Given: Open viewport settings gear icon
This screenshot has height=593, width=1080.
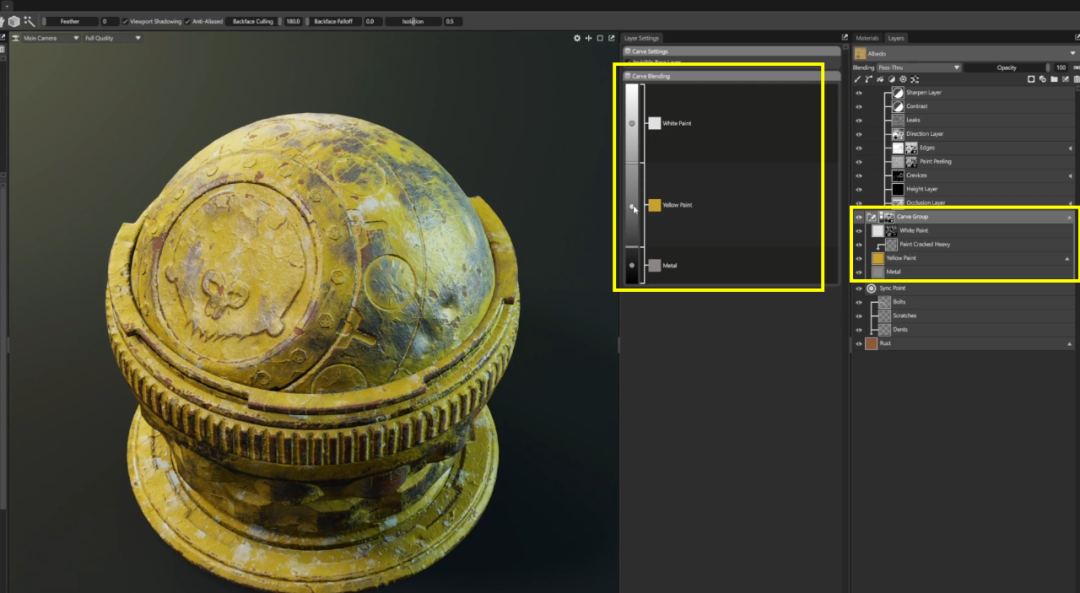Looking at the screenshot, I should 577,38.
